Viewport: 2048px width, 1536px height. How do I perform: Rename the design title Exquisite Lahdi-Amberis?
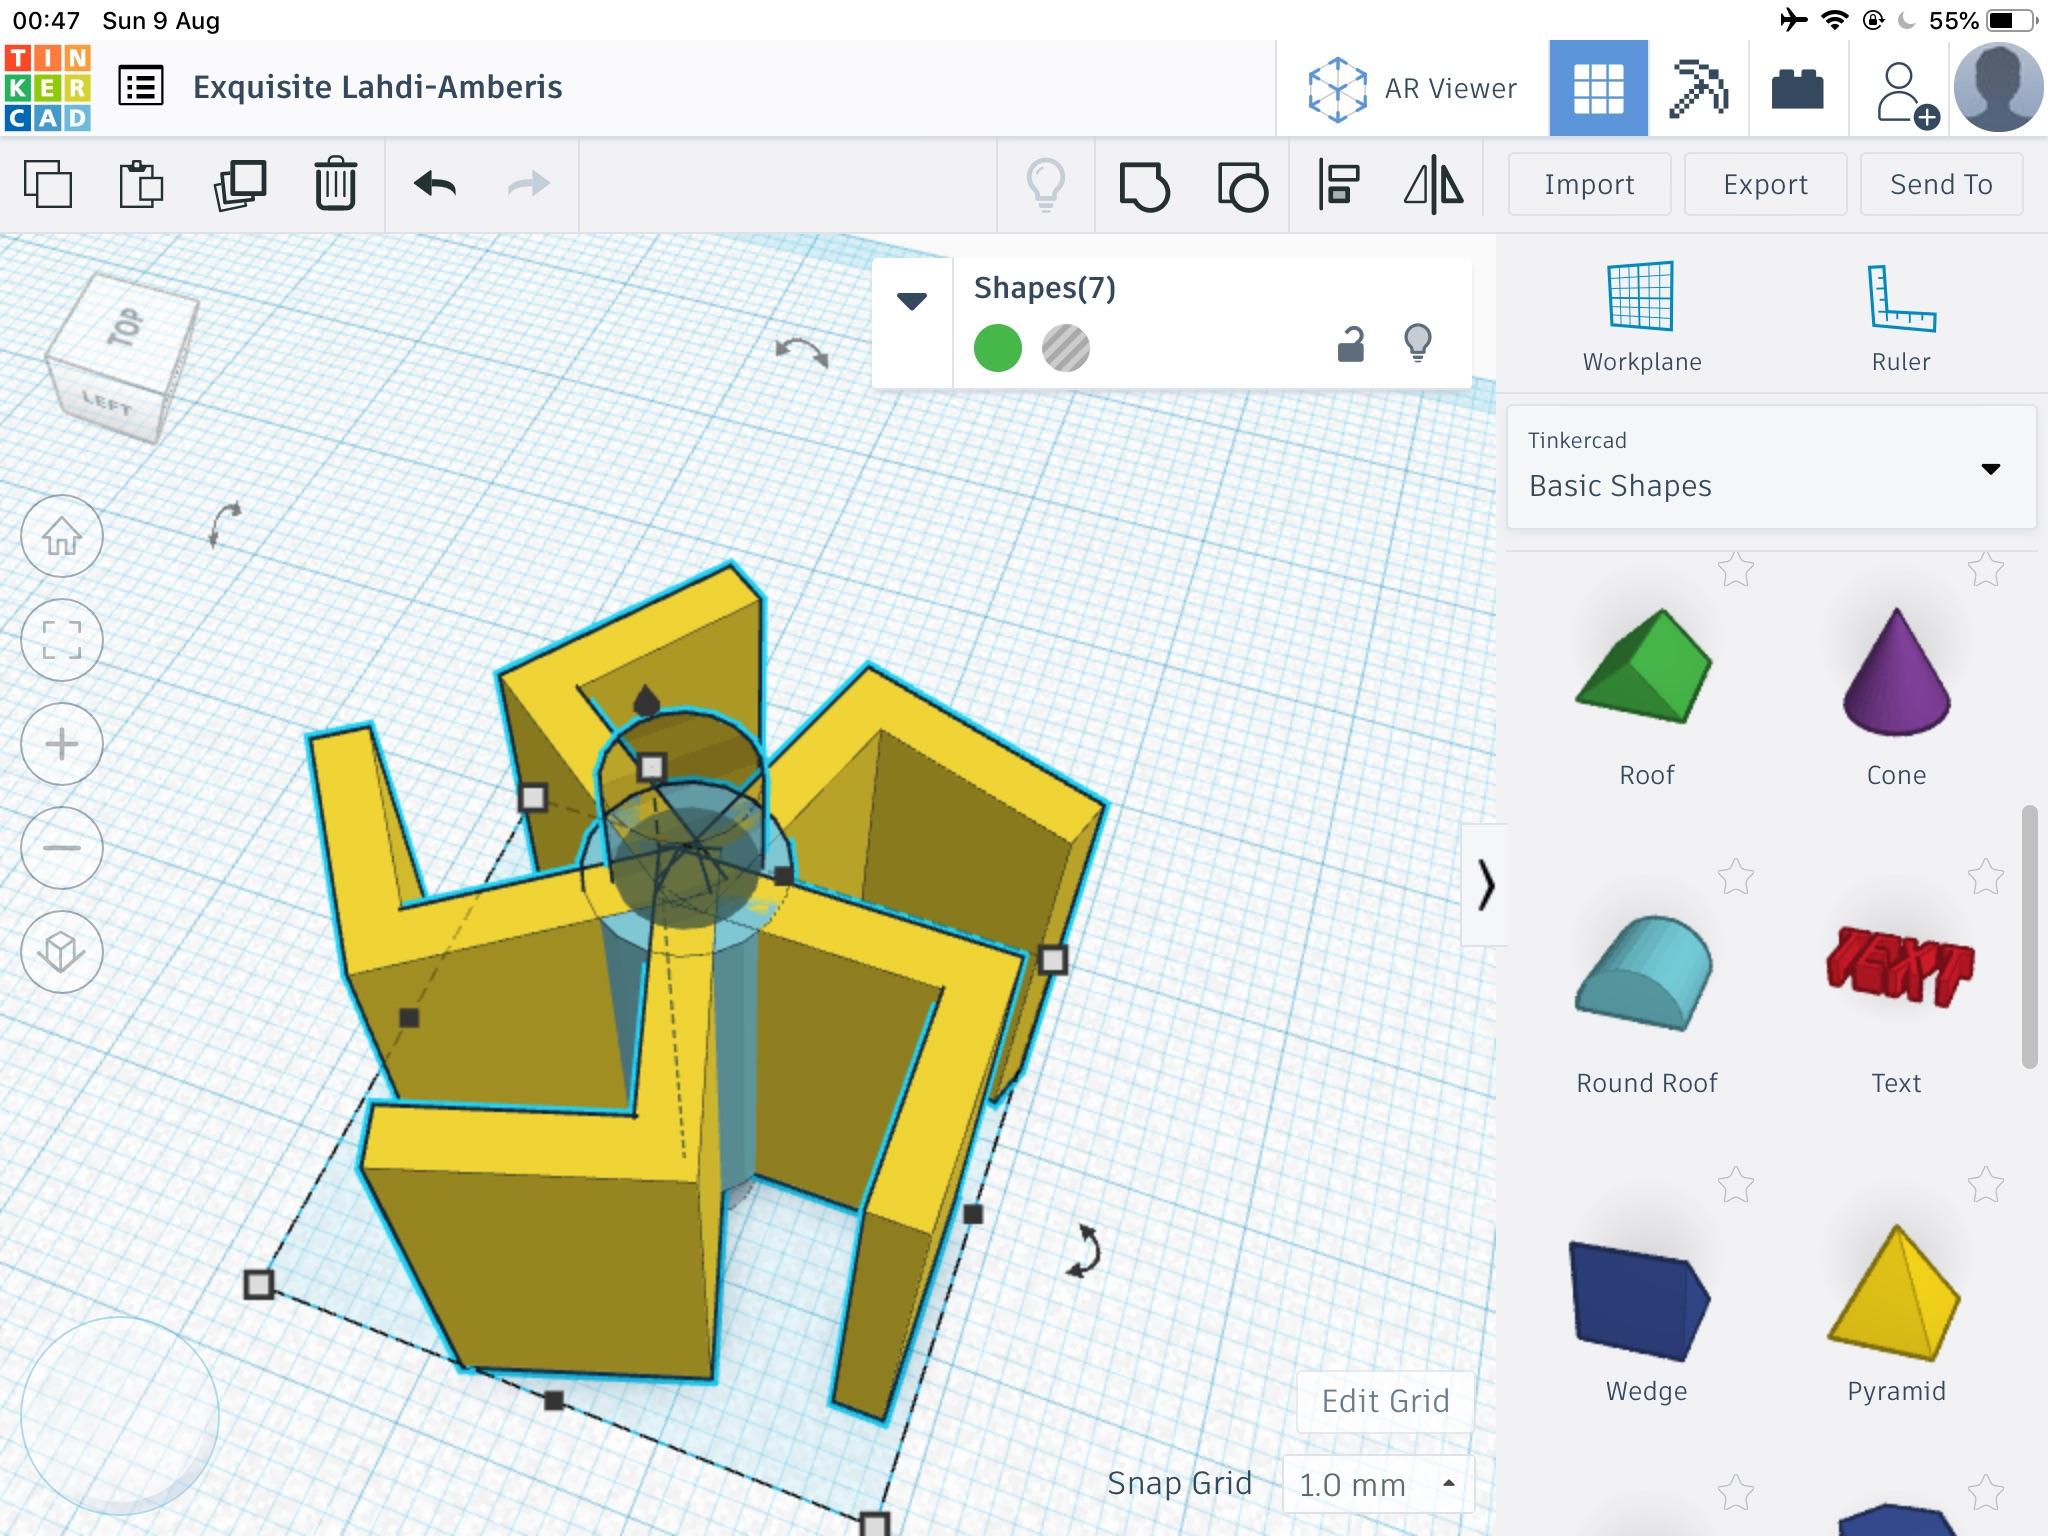click(378, 87)
